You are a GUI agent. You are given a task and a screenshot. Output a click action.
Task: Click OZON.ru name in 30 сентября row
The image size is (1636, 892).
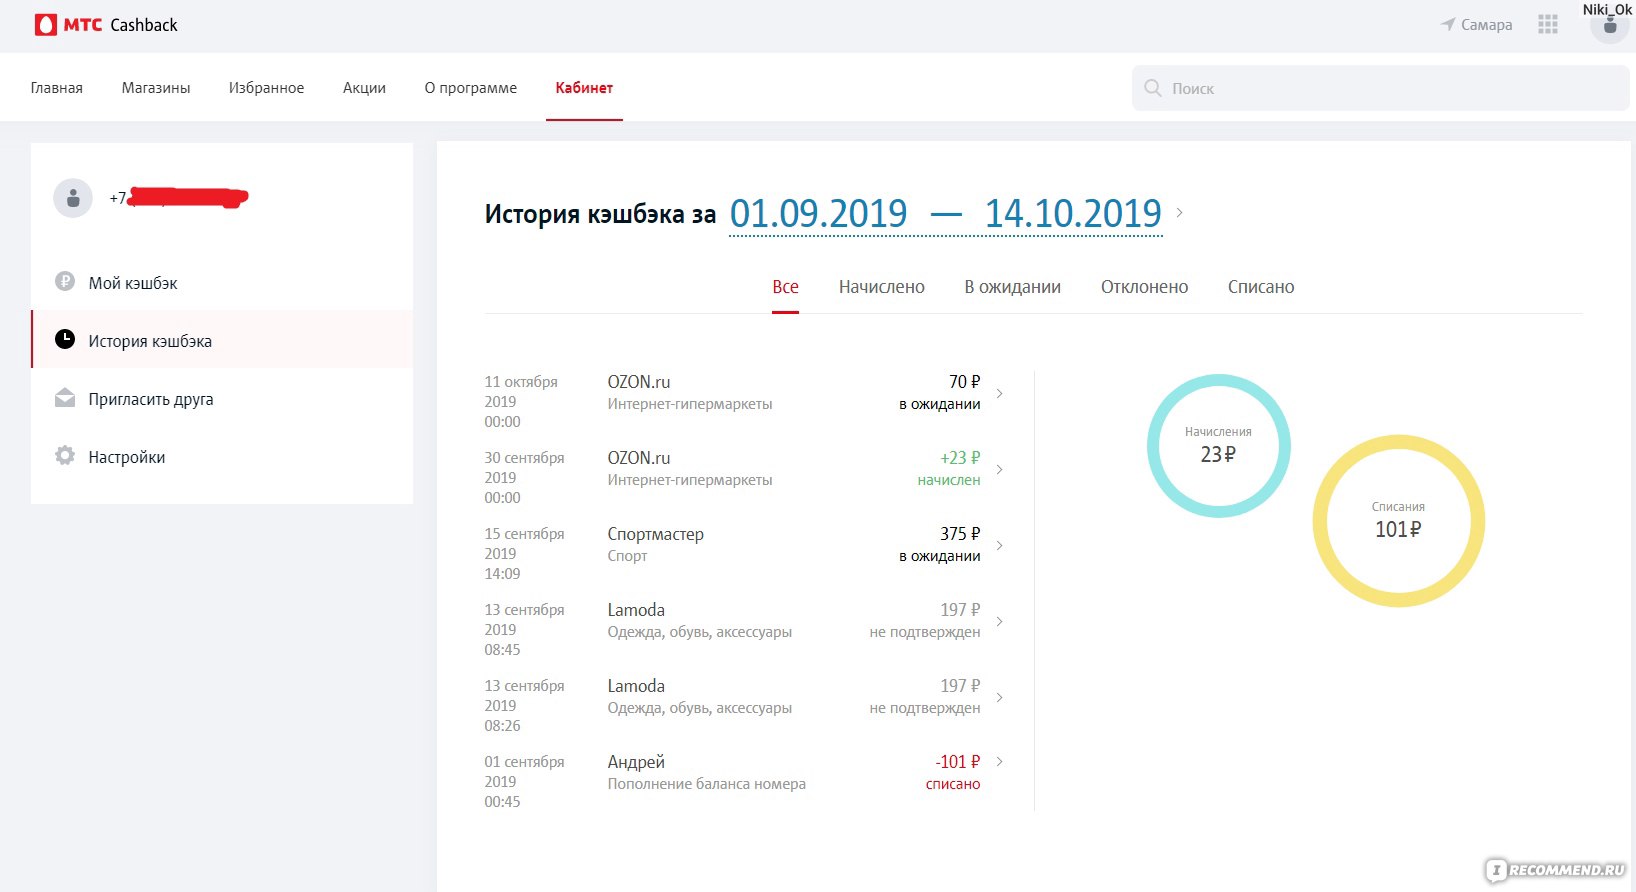639,458
